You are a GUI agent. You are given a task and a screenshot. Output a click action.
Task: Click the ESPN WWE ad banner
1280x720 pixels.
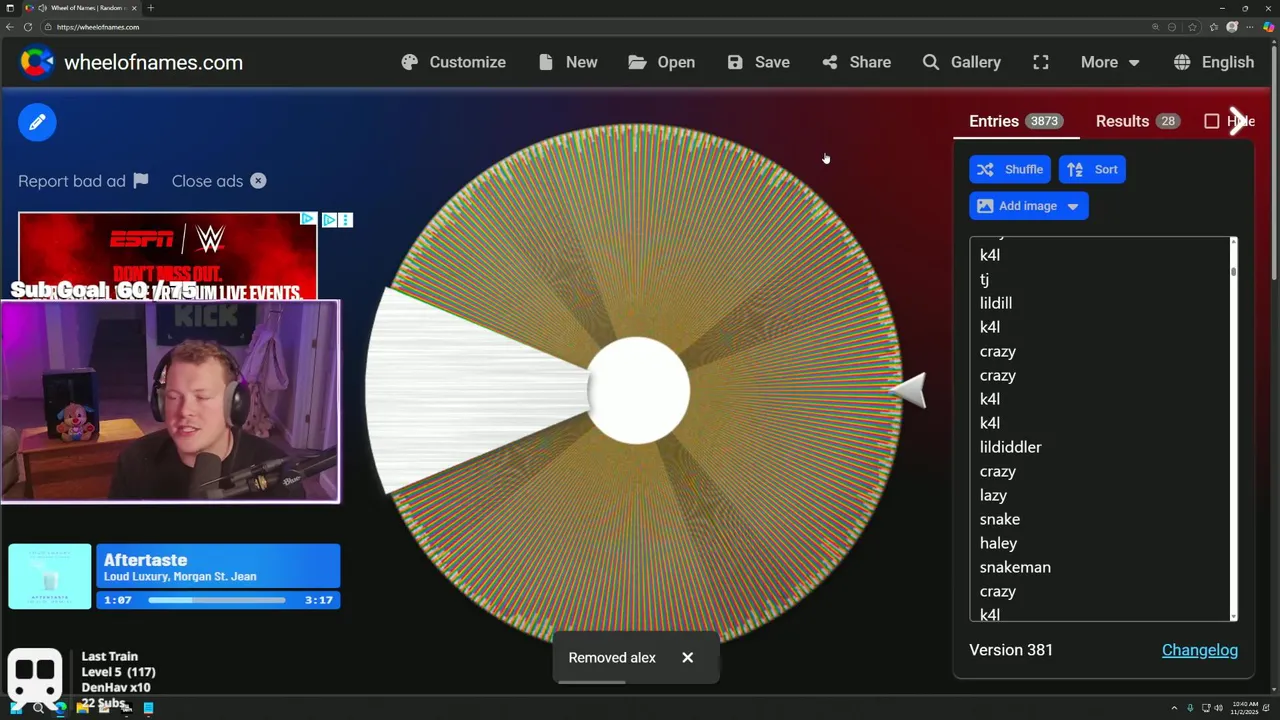click(x=167, y=255)
